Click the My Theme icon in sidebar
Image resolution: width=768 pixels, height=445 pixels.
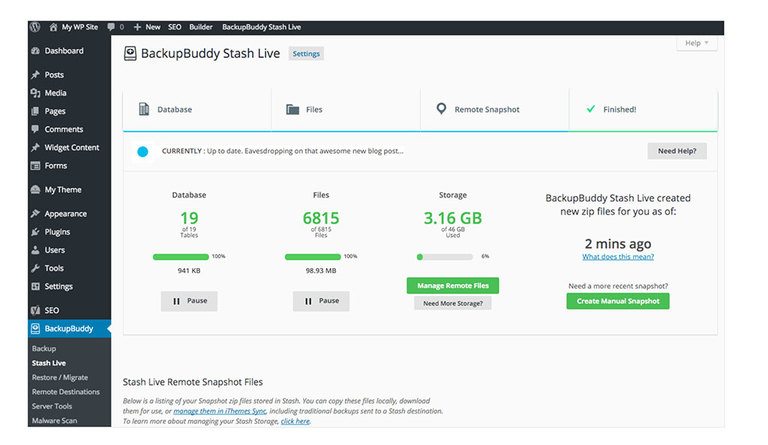pos(35,189)
